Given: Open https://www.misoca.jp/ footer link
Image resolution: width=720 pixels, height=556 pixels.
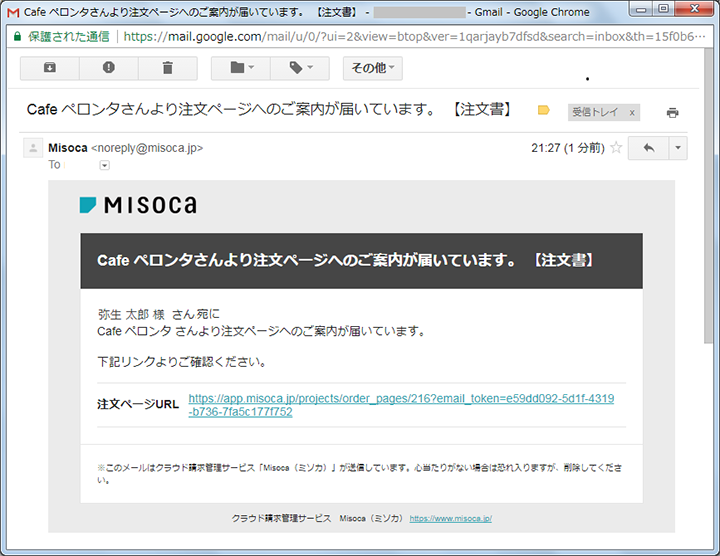Looking at the screenshot, I should [450, 518].
